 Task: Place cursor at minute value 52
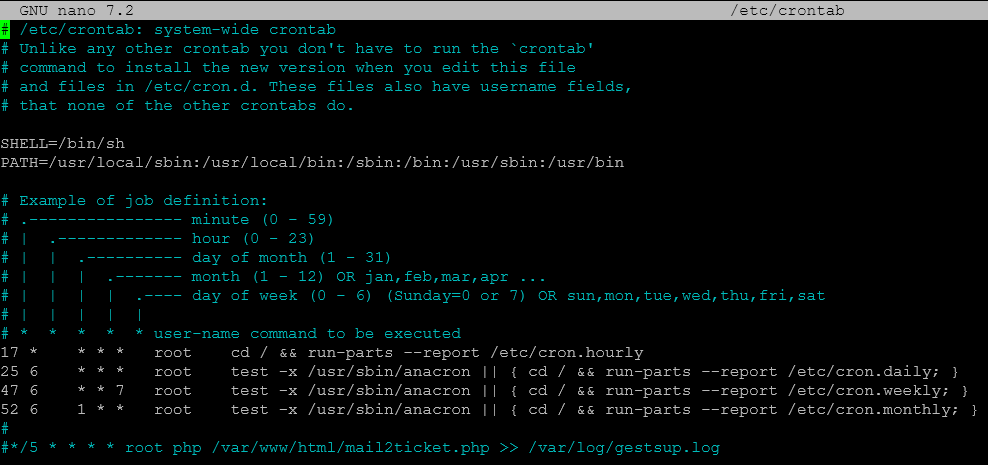pos(10,410)
